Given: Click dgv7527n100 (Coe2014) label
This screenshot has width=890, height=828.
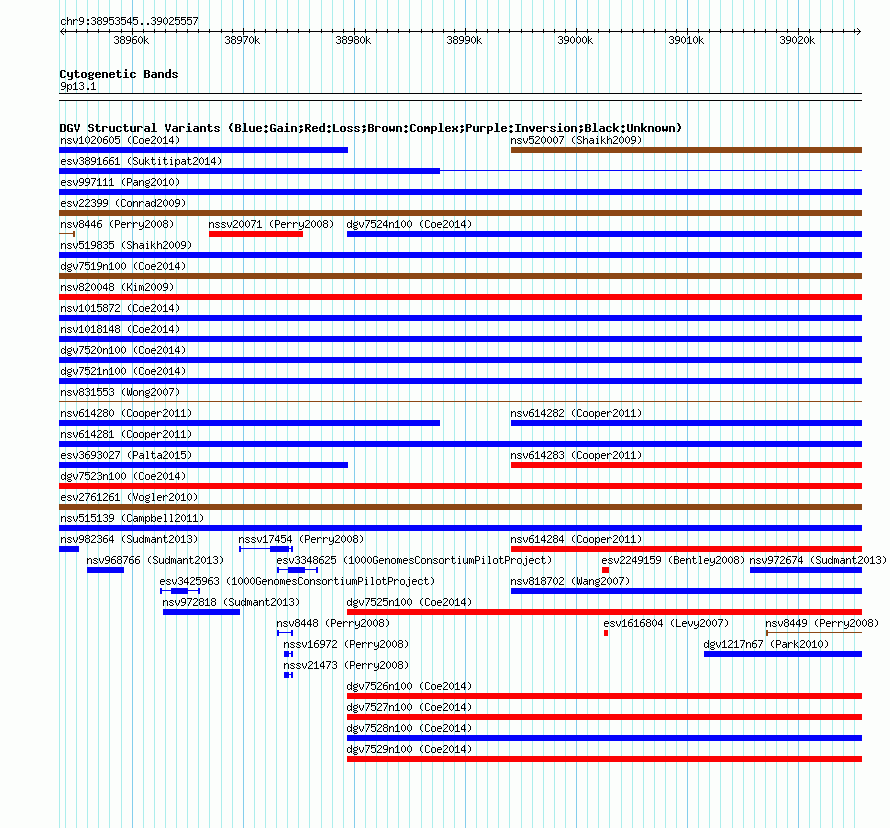Looking at the screenshot, I should (409, 707).
